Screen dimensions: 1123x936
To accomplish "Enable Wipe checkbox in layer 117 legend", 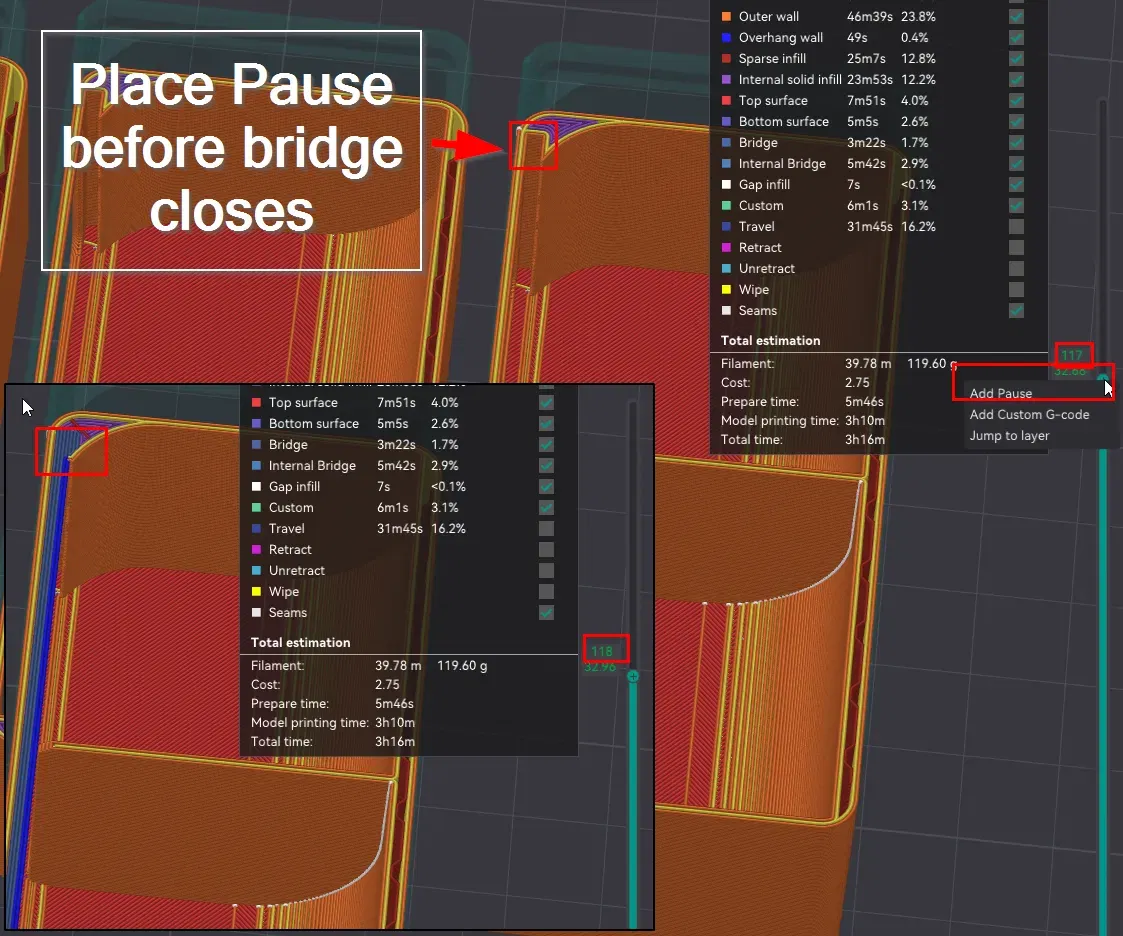I will (1016, 289).
